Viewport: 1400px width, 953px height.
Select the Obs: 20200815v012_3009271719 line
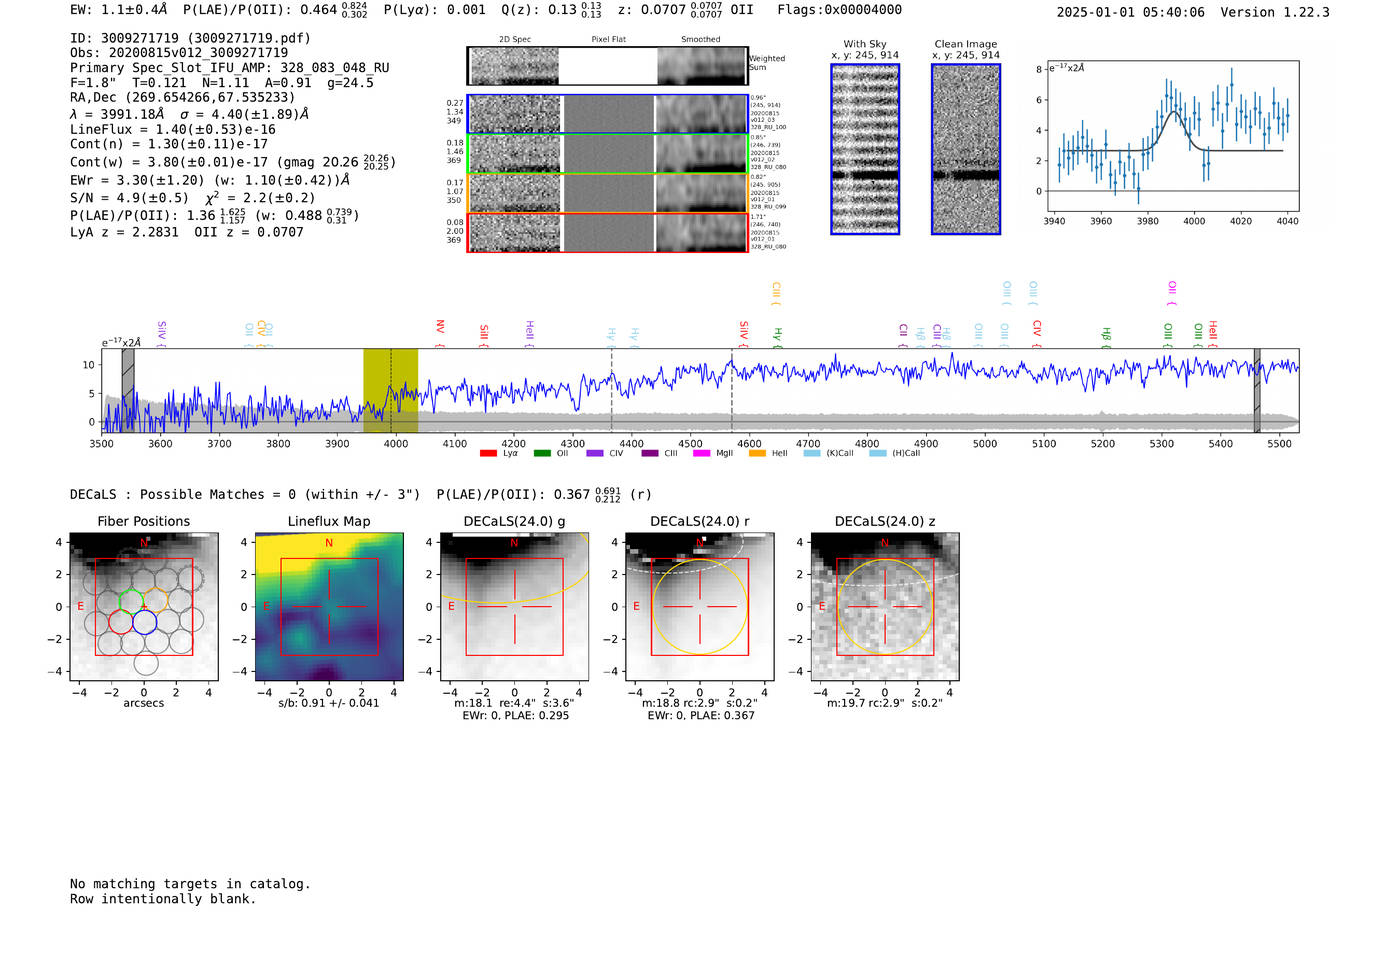tap(179, 53)
